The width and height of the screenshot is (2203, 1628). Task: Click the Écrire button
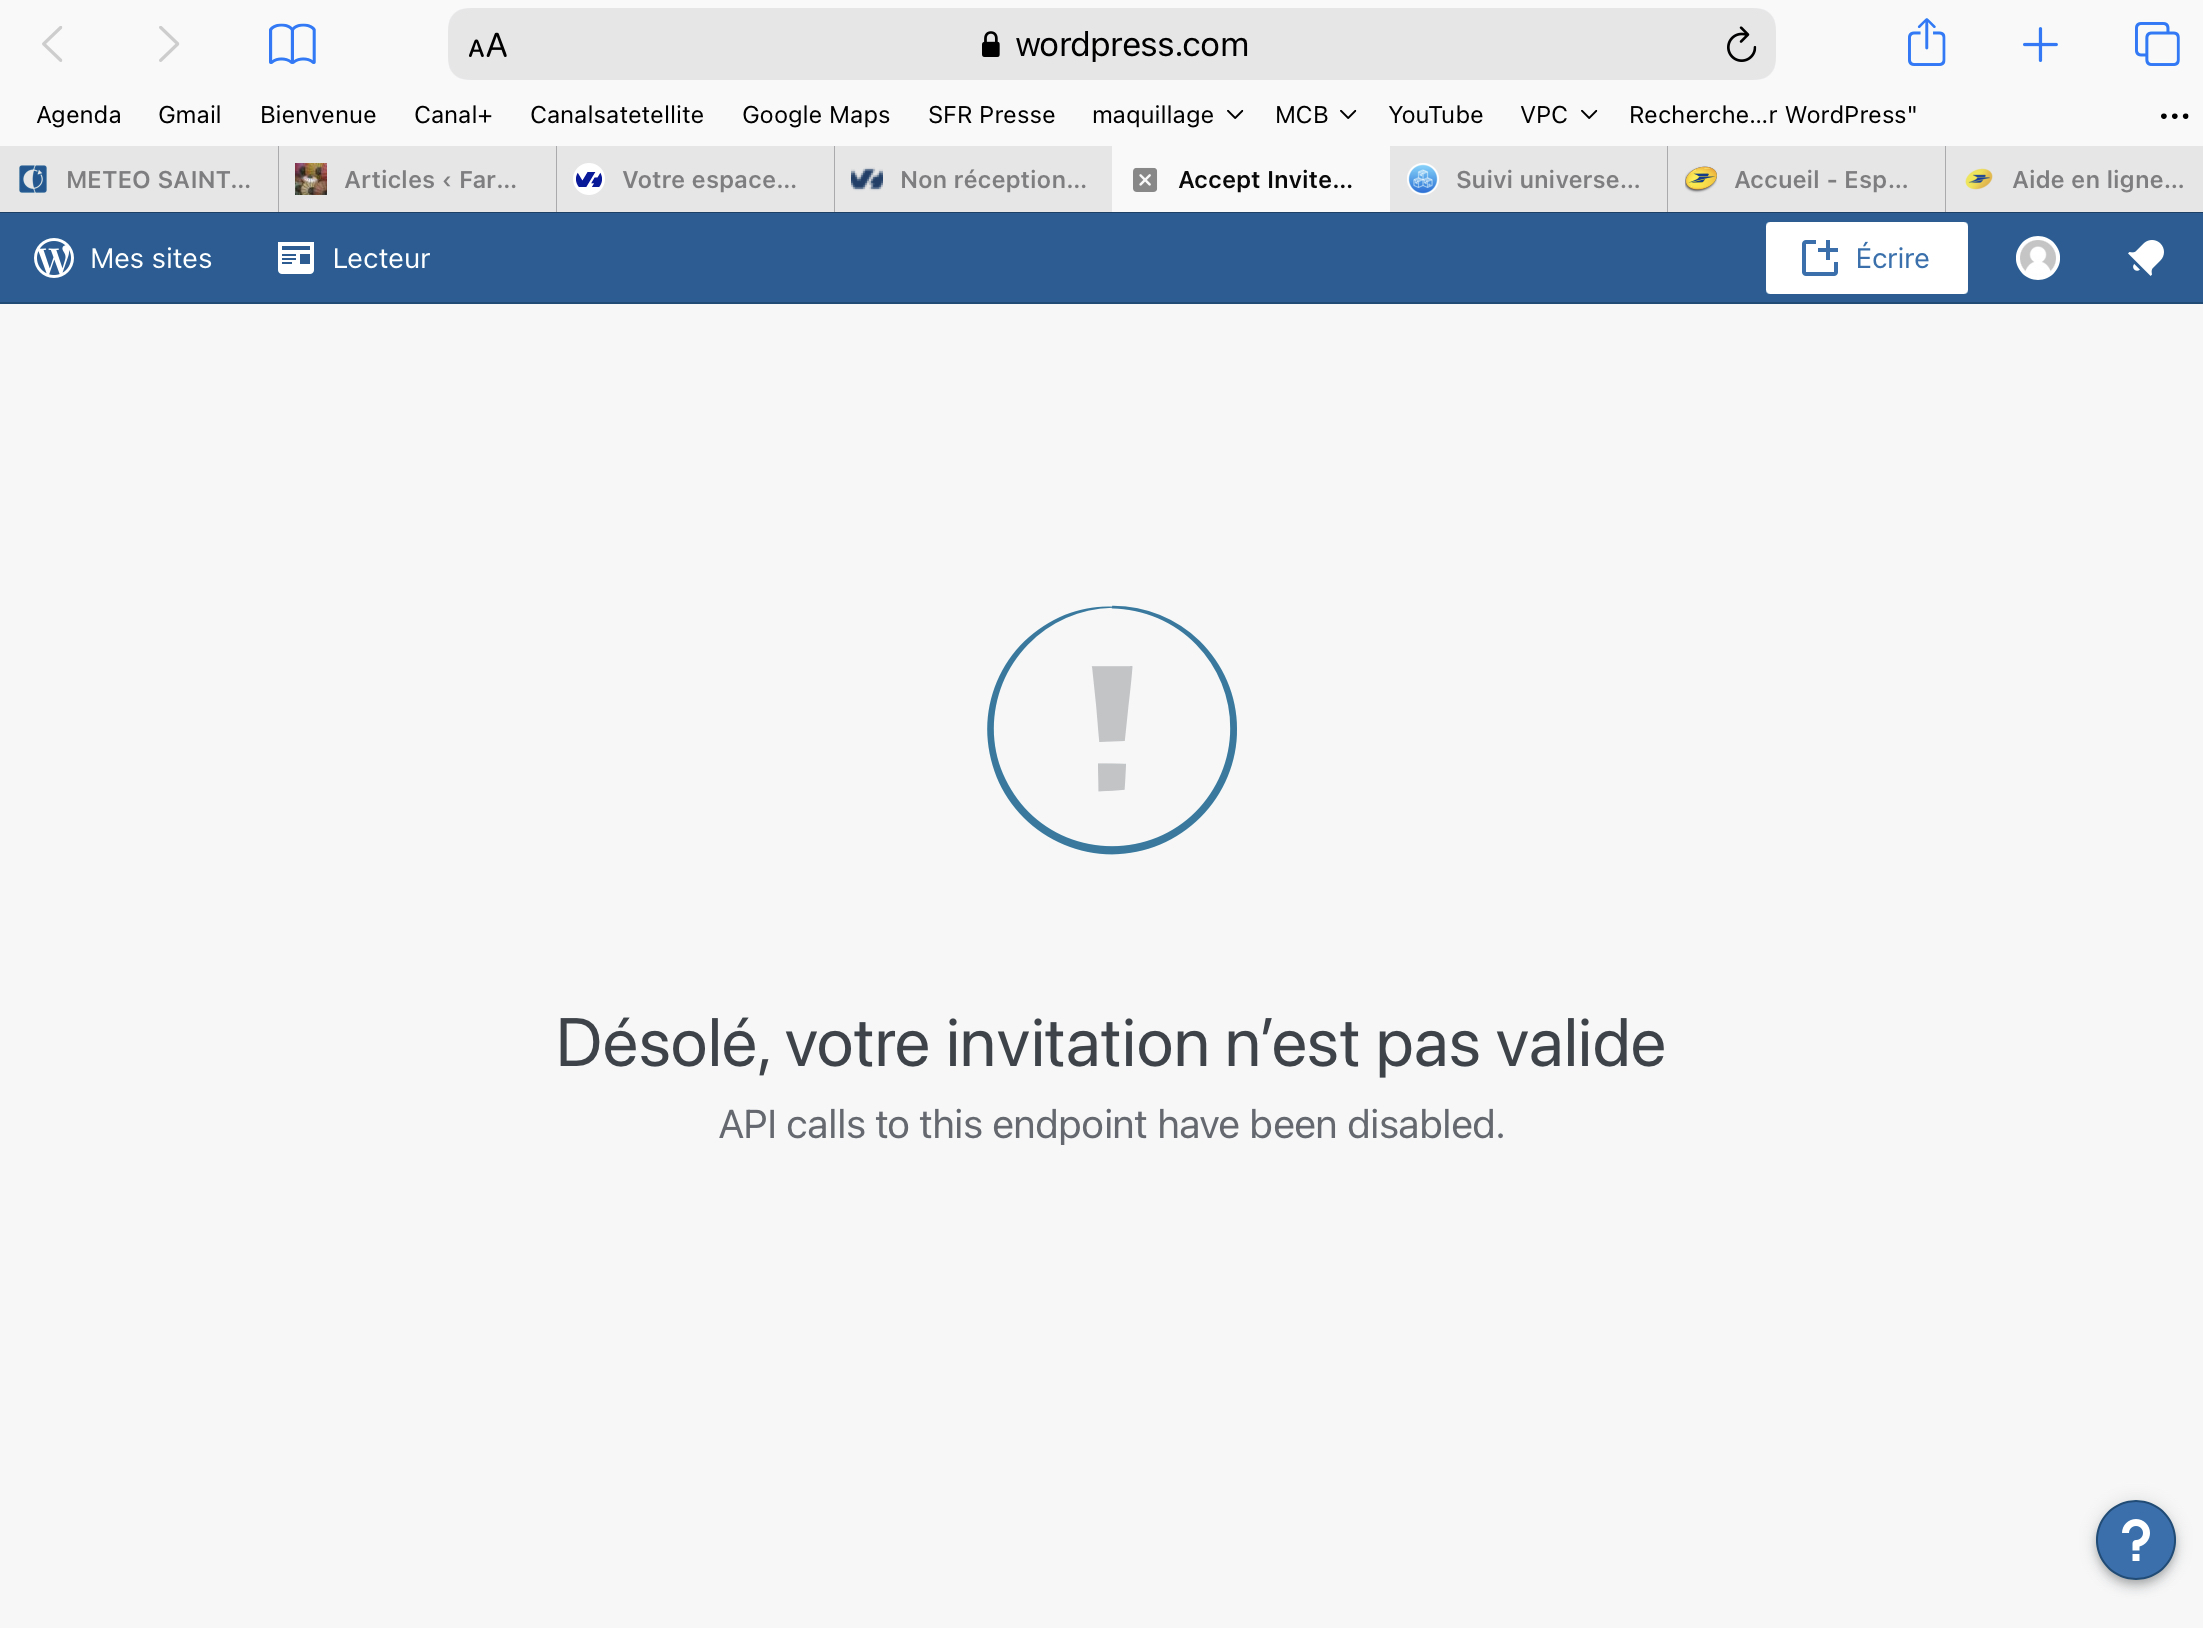(x=1866, y=258)
